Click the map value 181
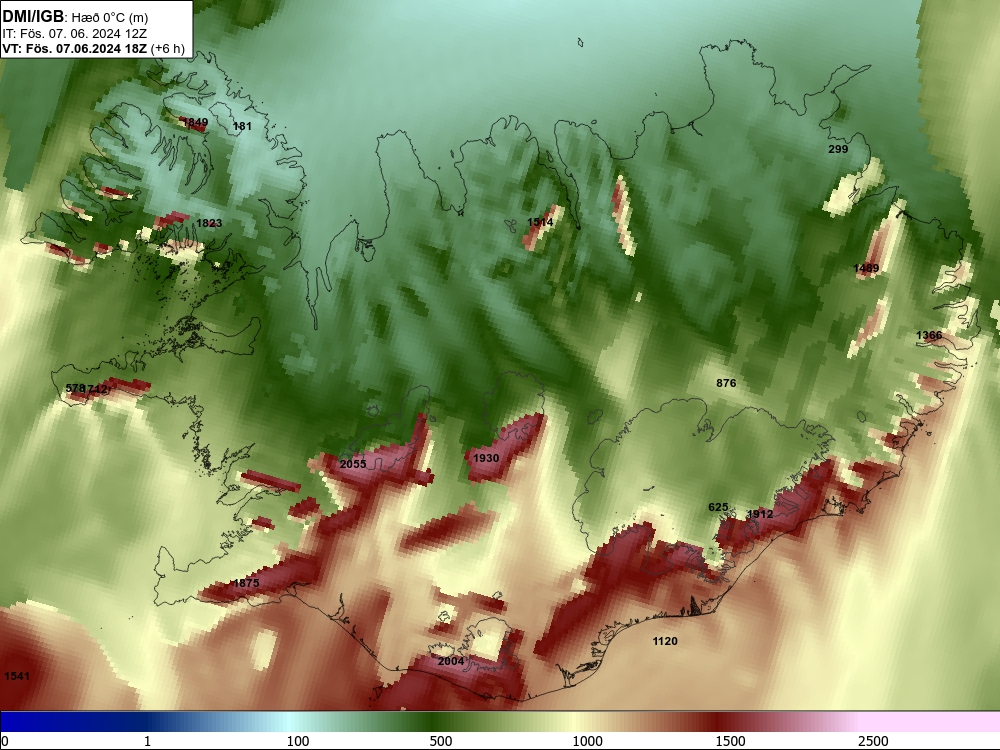The height and width of the screenshot is (750, 1000). click(x=242, y=126)
